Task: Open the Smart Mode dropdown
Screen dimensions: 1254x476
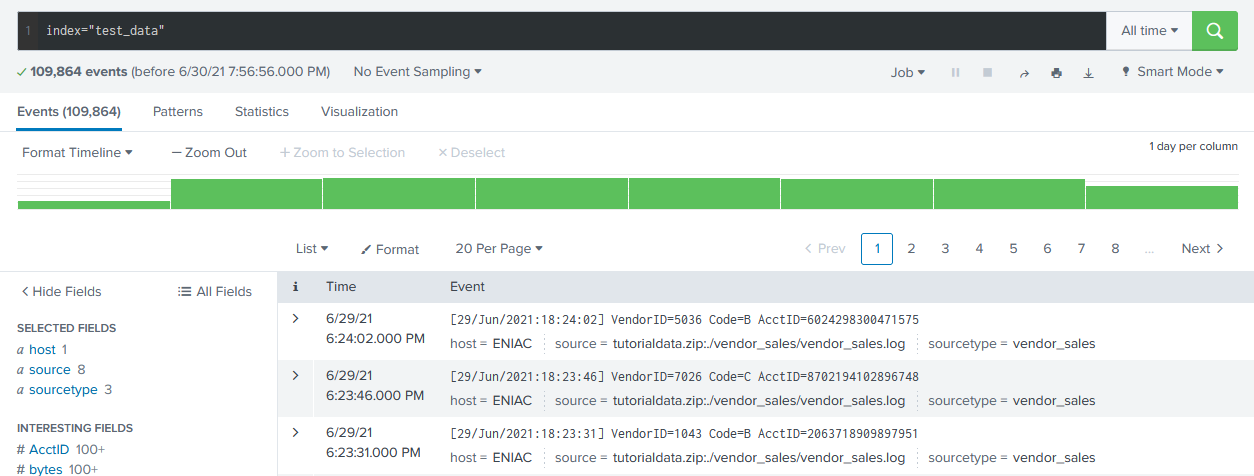Action: pos(1171,72)
